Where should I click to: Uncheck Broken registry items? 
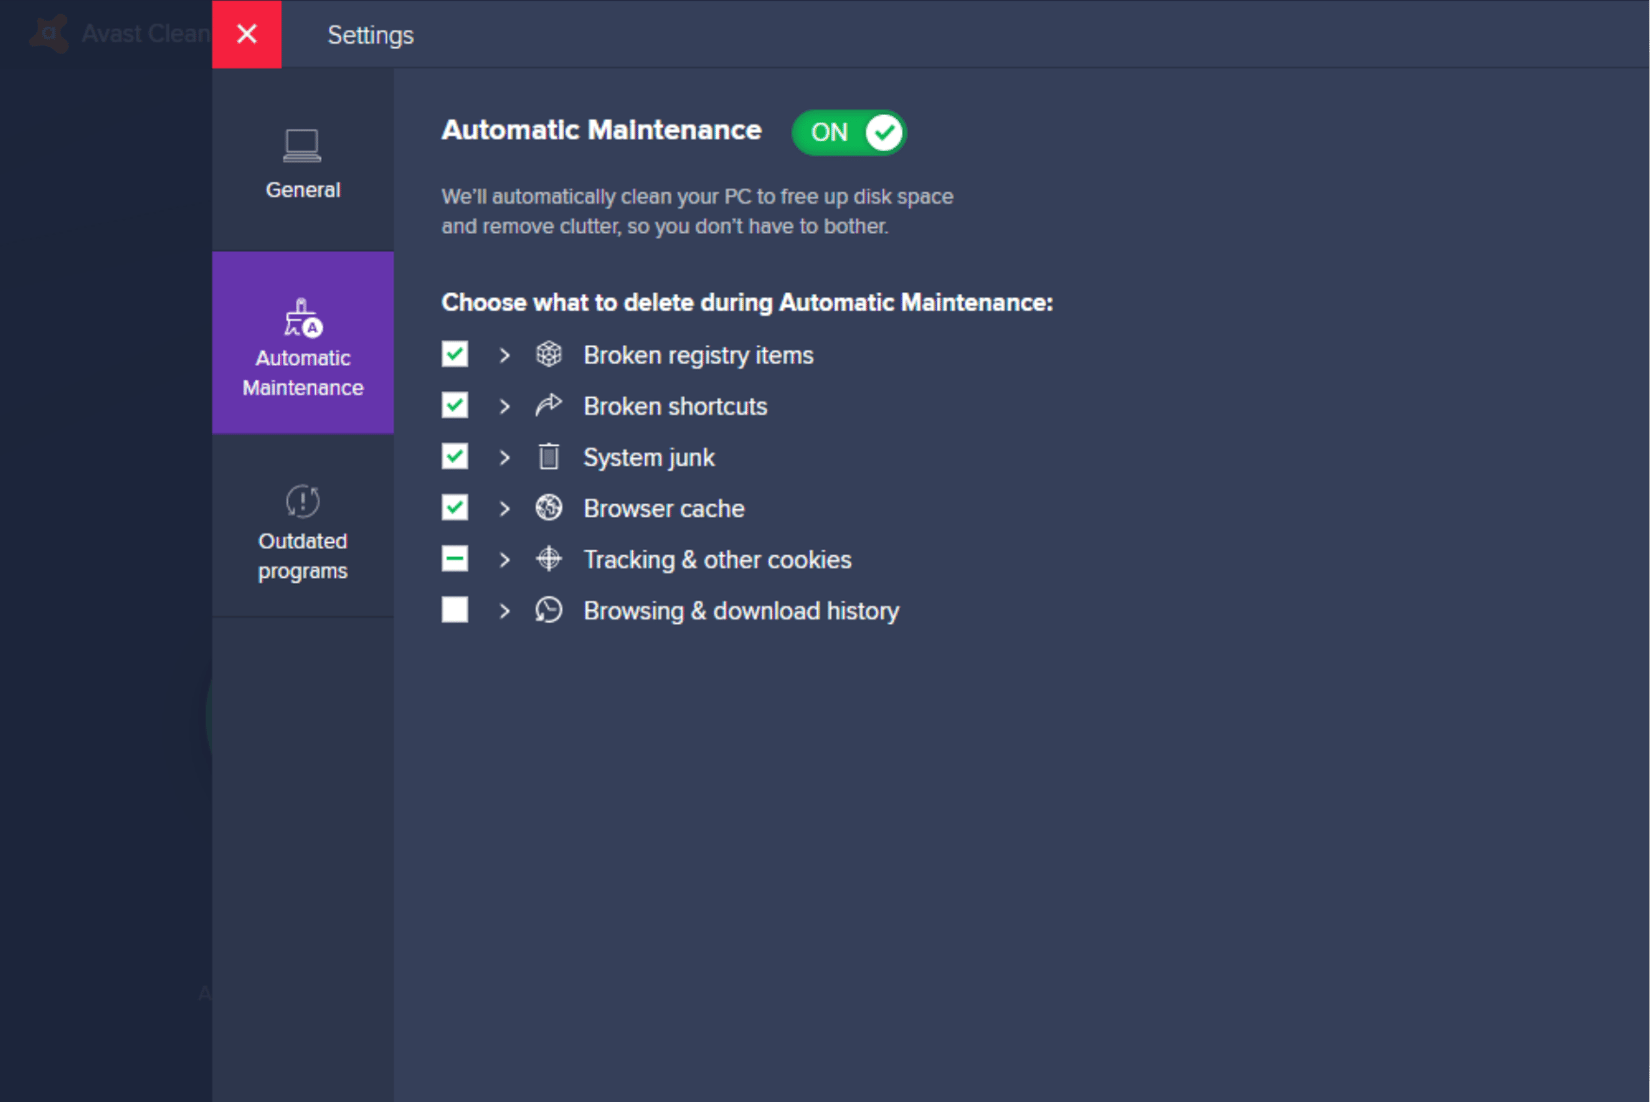pyautogui.click(x=454, y=354)
